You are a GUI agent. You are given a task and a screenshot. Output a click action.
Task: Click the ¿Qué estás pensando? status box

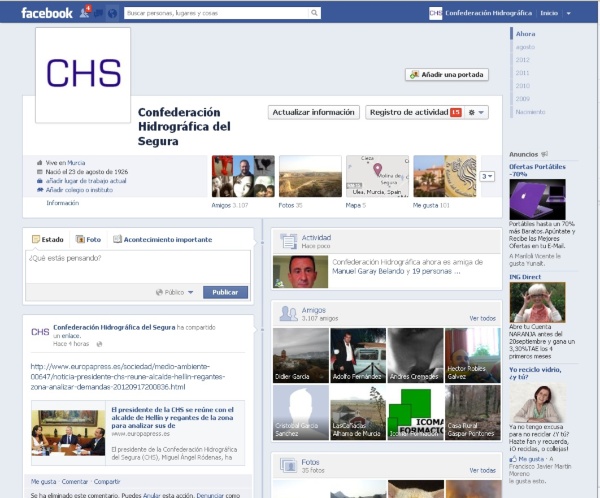click(x=138, y=267)
